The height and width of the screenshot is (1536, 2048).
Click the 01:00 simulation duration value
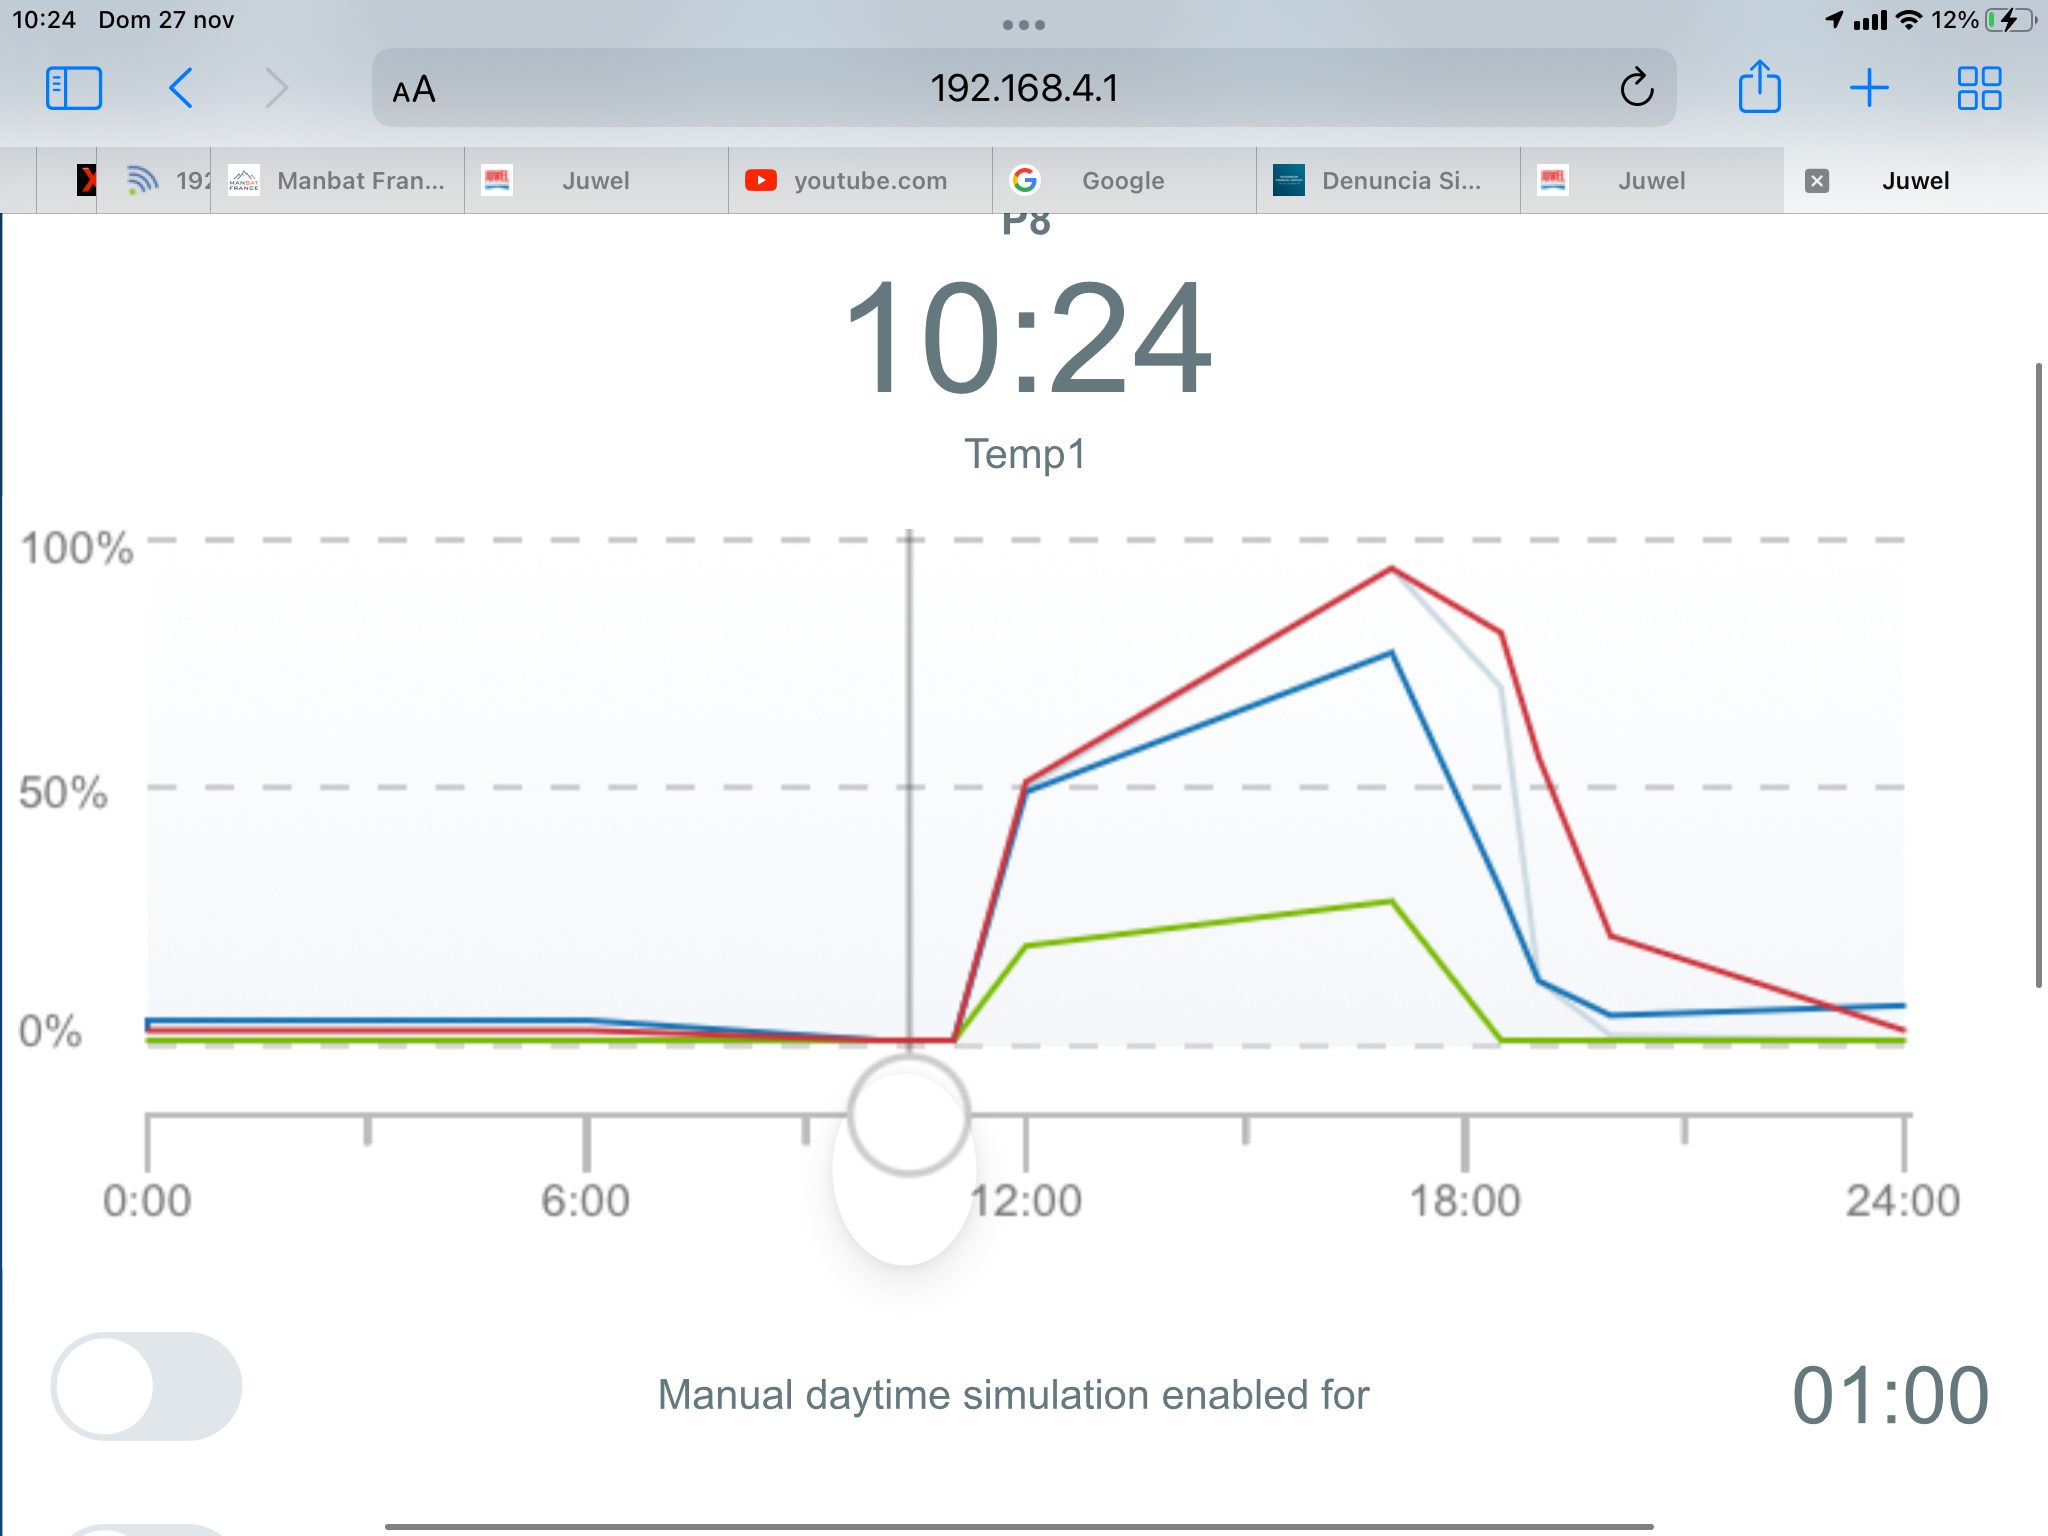tap(1889, 1395)
